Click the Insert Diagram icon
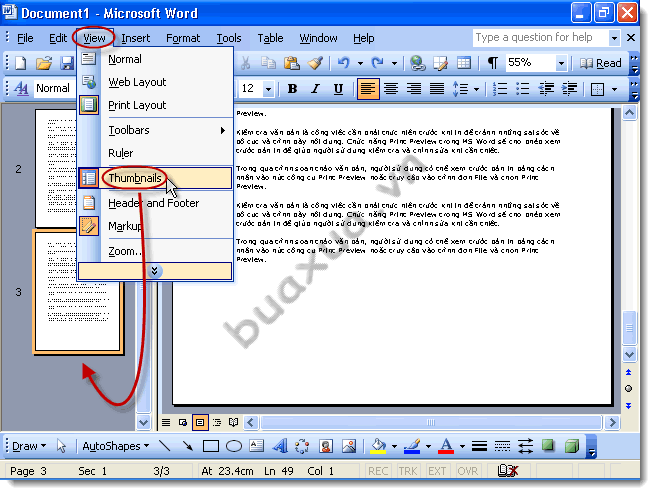 click(x=302, y=446)
